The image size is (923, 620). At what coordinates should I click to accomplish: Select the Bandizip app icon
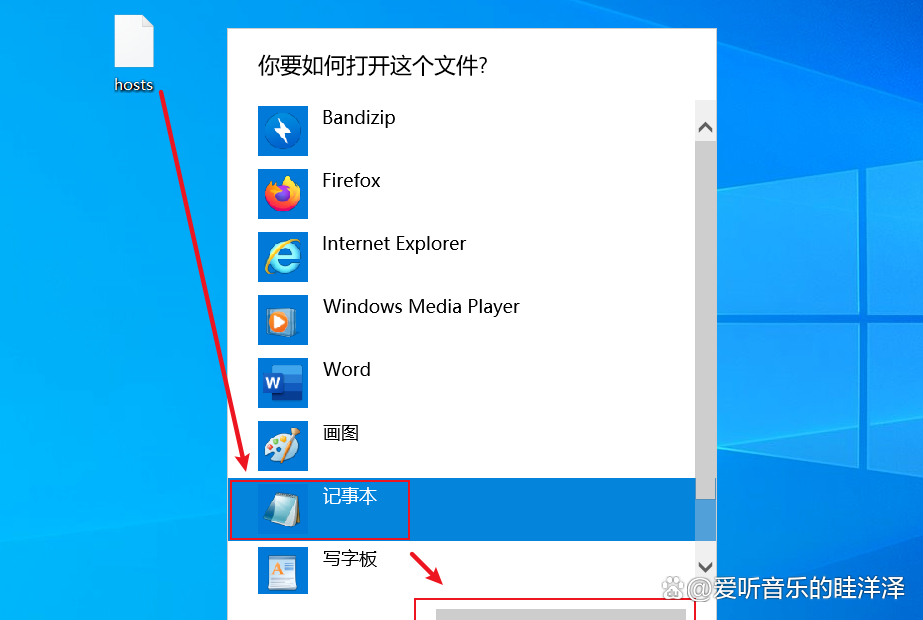coord(283,131)
